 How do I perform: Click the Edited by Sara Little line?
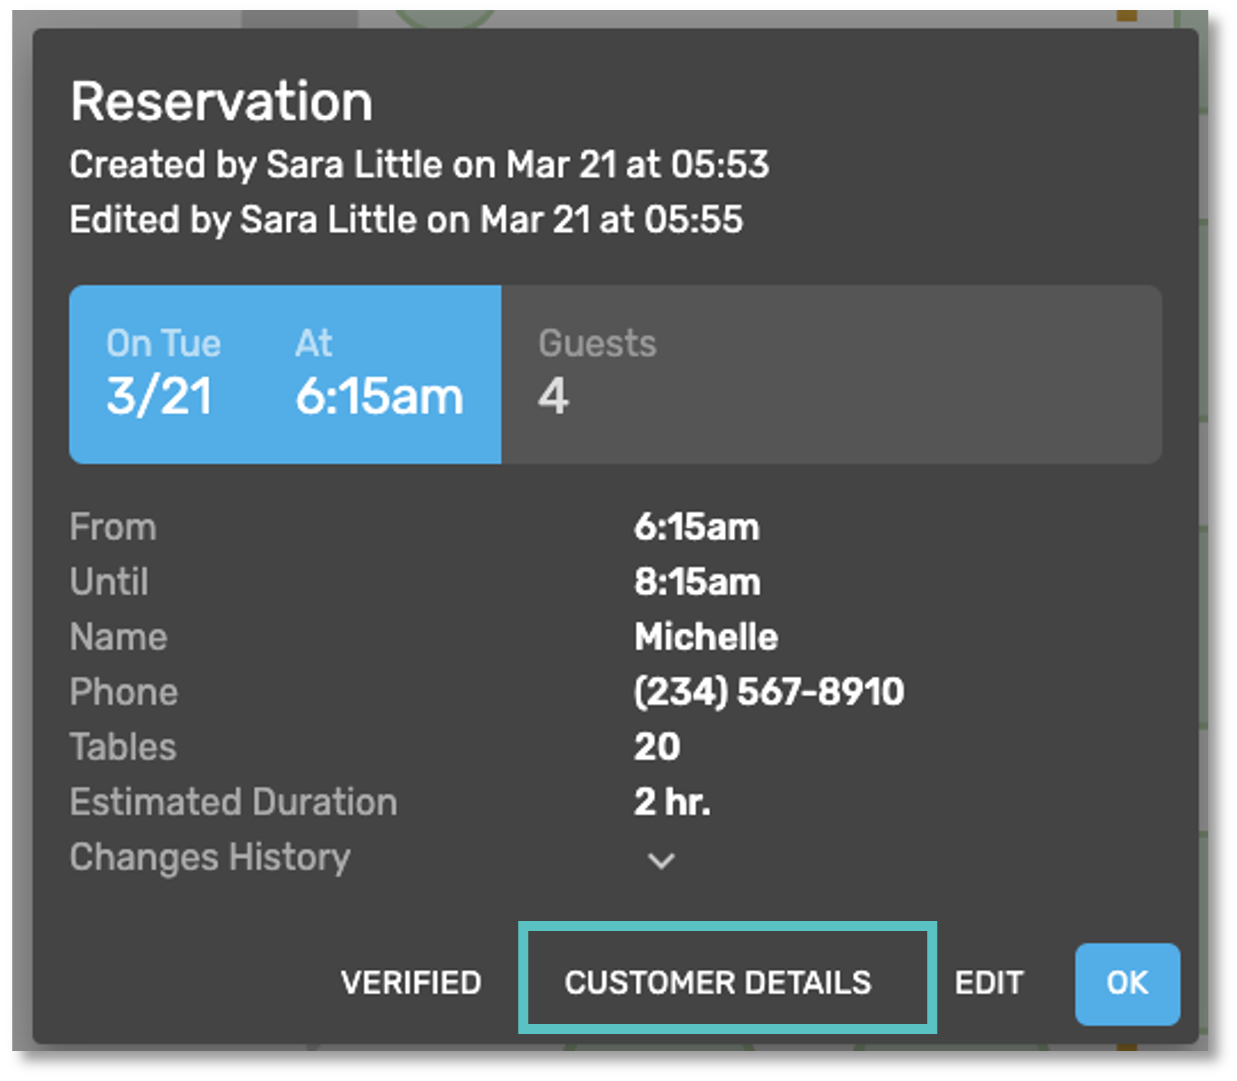[406, 220]
